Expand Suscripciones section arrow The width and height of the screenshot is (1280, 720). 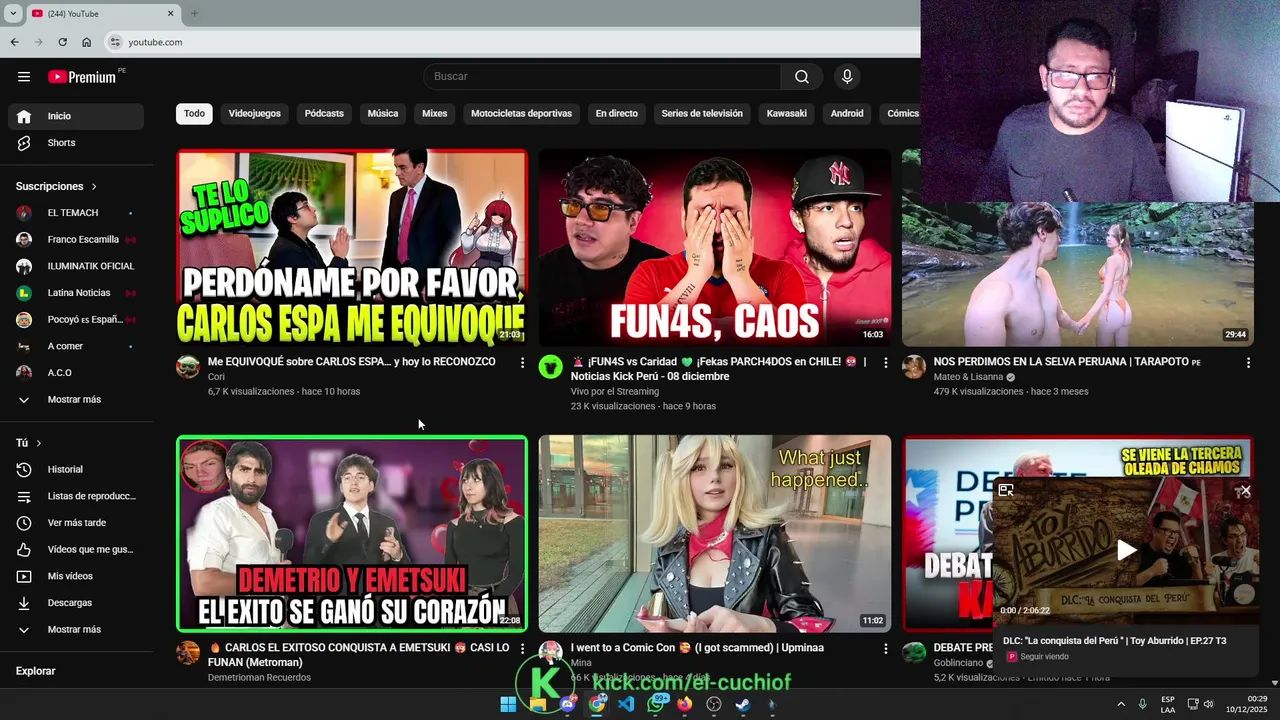coord(94,187)
